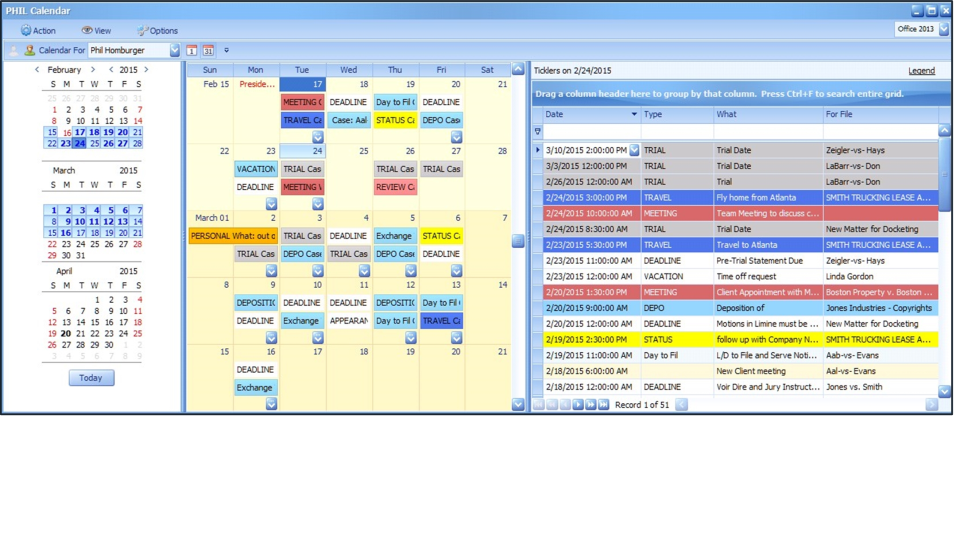Open yellow STATUS event on Feb 19

click(396, 120)
